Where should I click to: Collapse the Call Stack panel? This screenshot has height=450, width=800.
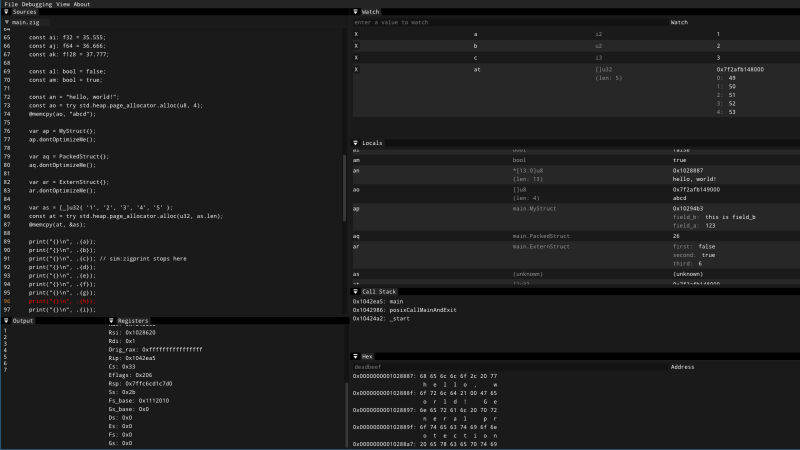click(x=356, y=291)
